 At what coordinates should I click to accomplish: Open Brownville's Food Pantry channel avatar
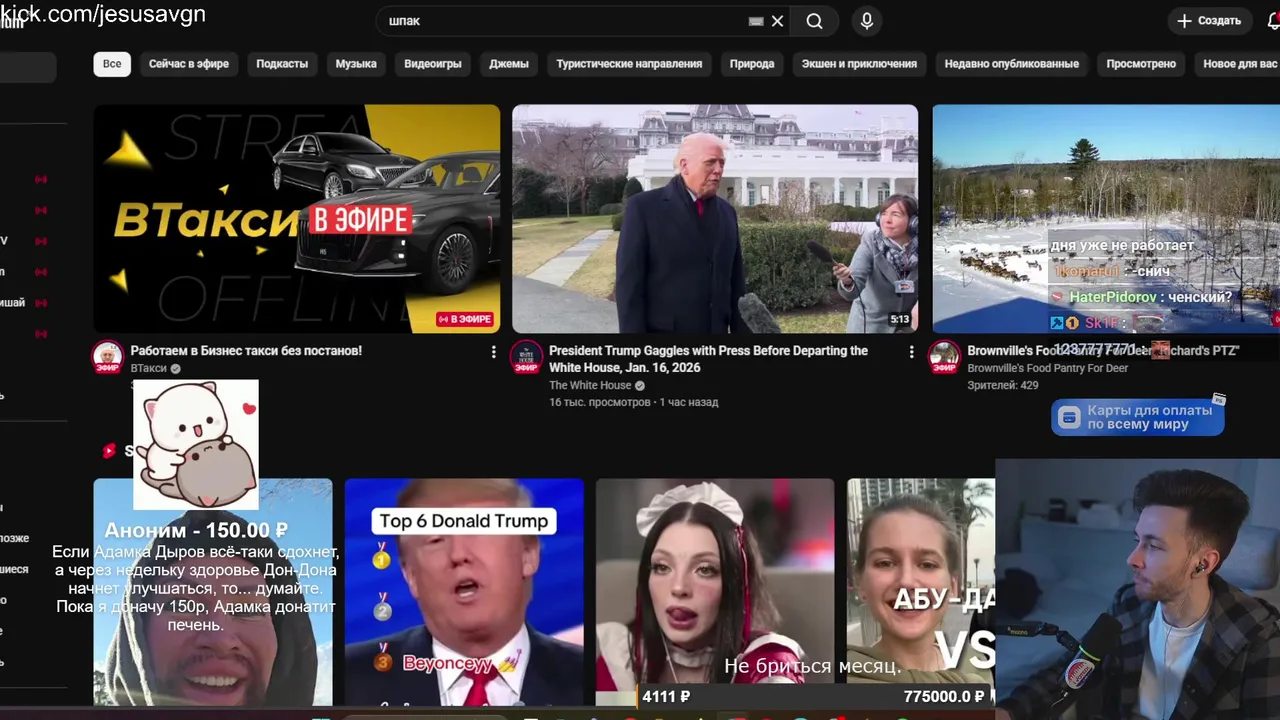point(944,357)
